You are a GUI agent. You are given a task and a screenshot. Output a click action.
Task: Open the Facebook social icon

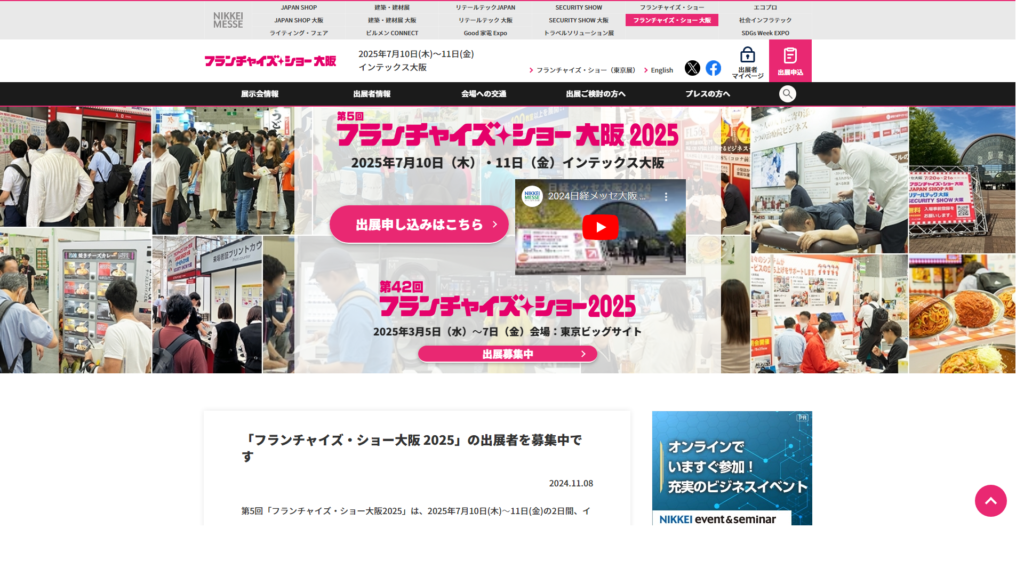coord(713,68)
